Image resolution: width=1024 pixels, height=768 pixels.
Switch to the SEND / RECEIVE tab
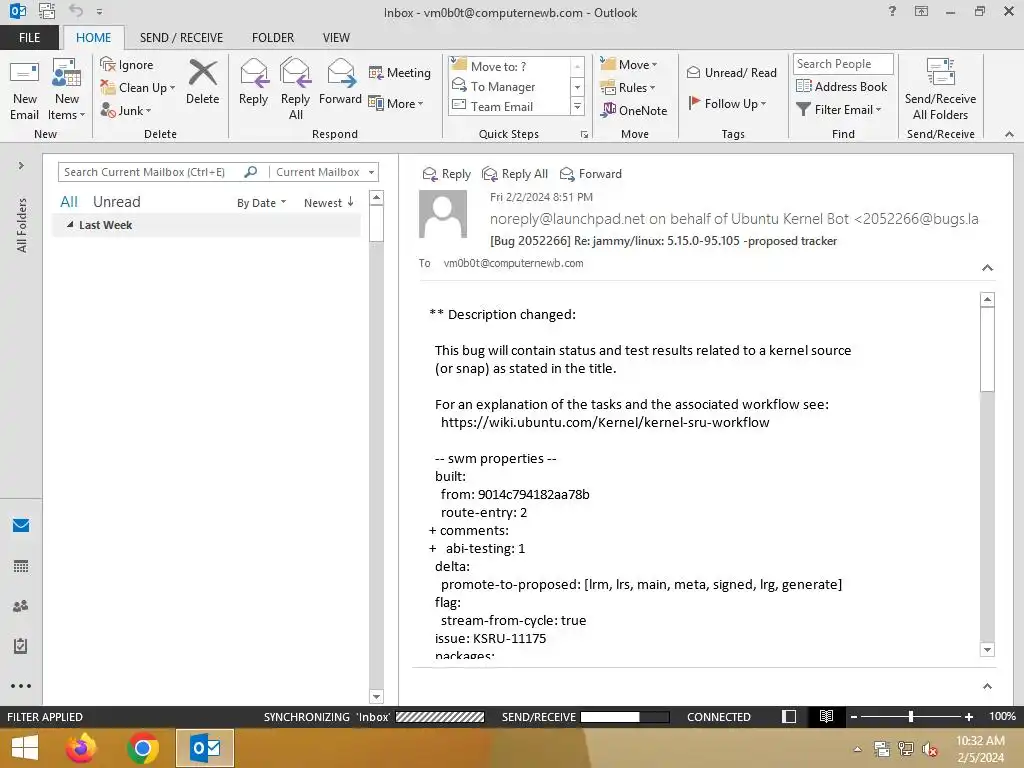point(181,37)
